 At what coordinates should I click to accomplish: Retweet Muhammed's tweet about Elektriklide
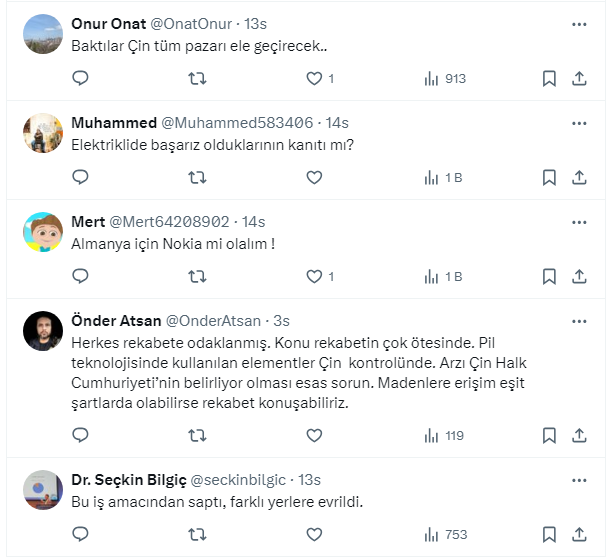(198, 177)
